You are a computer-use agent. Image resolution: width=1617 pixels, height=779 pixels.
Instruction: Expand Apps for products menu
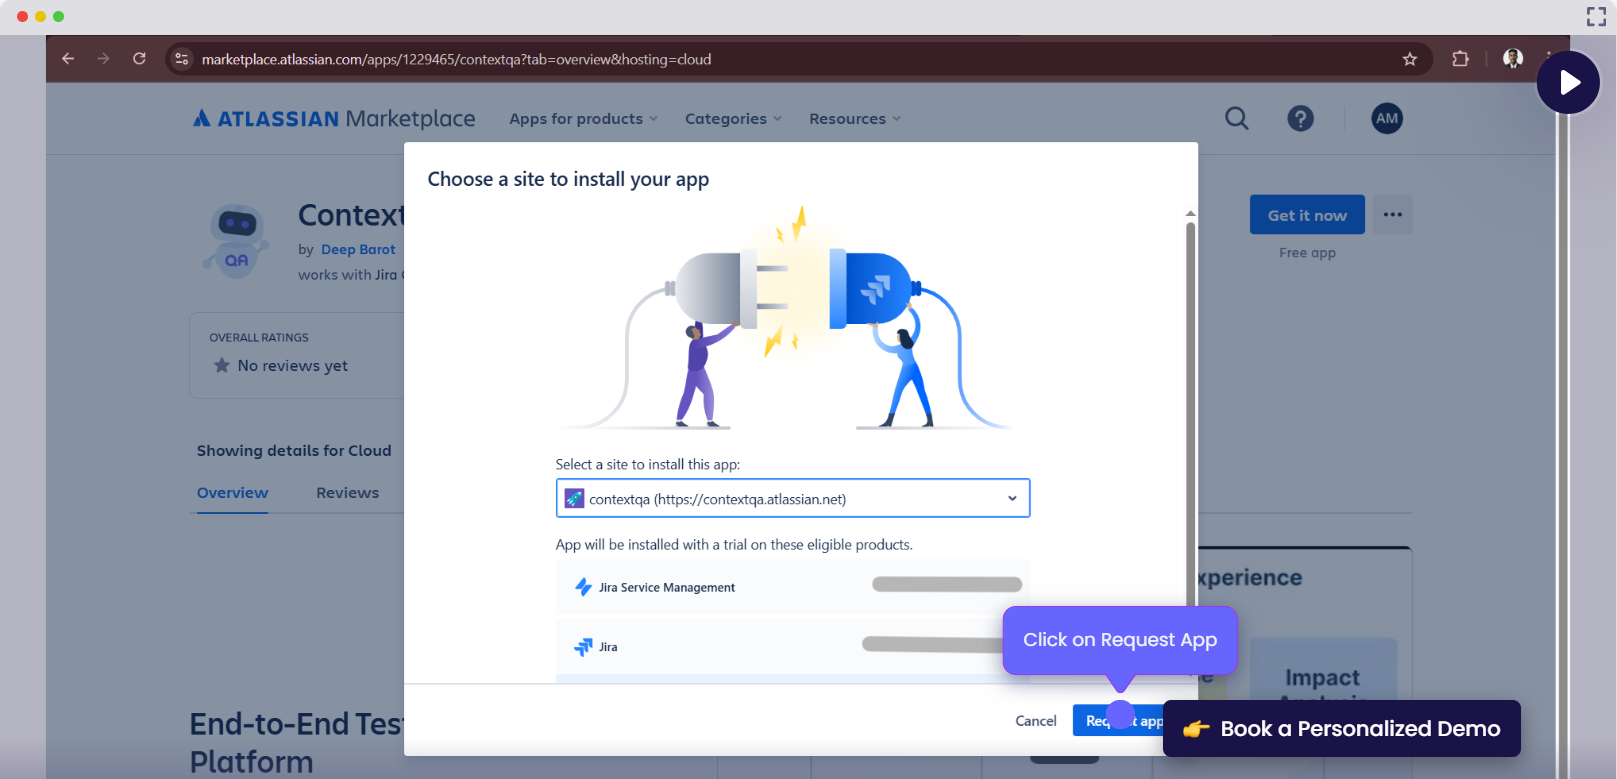point(583,119)
